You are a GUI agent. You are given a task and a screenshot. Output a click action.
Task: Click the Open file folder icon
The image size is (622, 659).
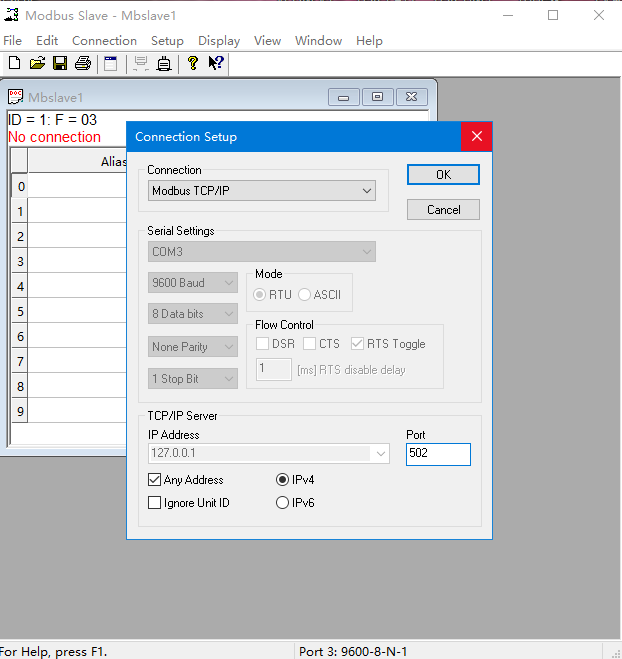(37, 63)
